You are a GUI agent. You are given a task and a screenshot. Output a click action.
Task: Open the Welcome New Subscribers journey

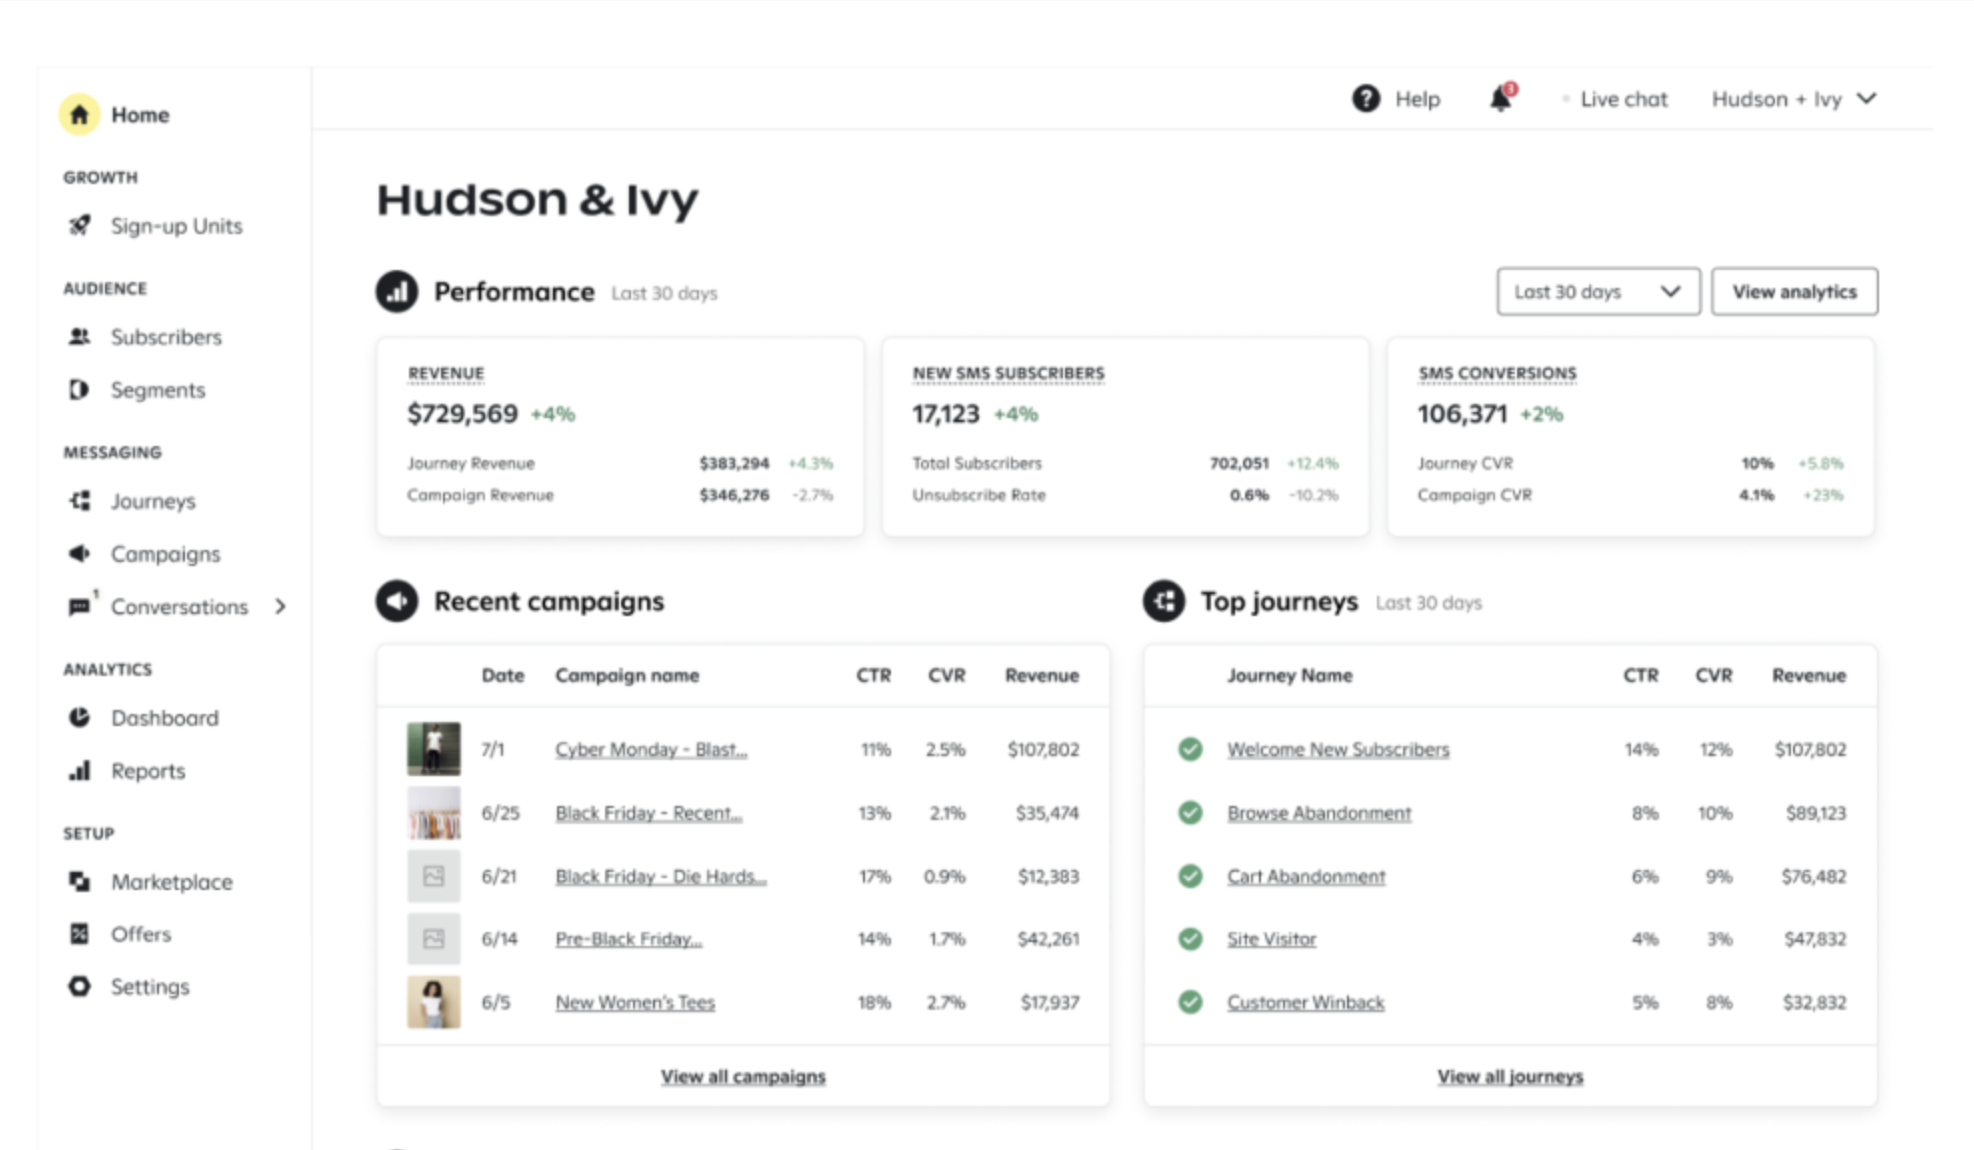1338,749
